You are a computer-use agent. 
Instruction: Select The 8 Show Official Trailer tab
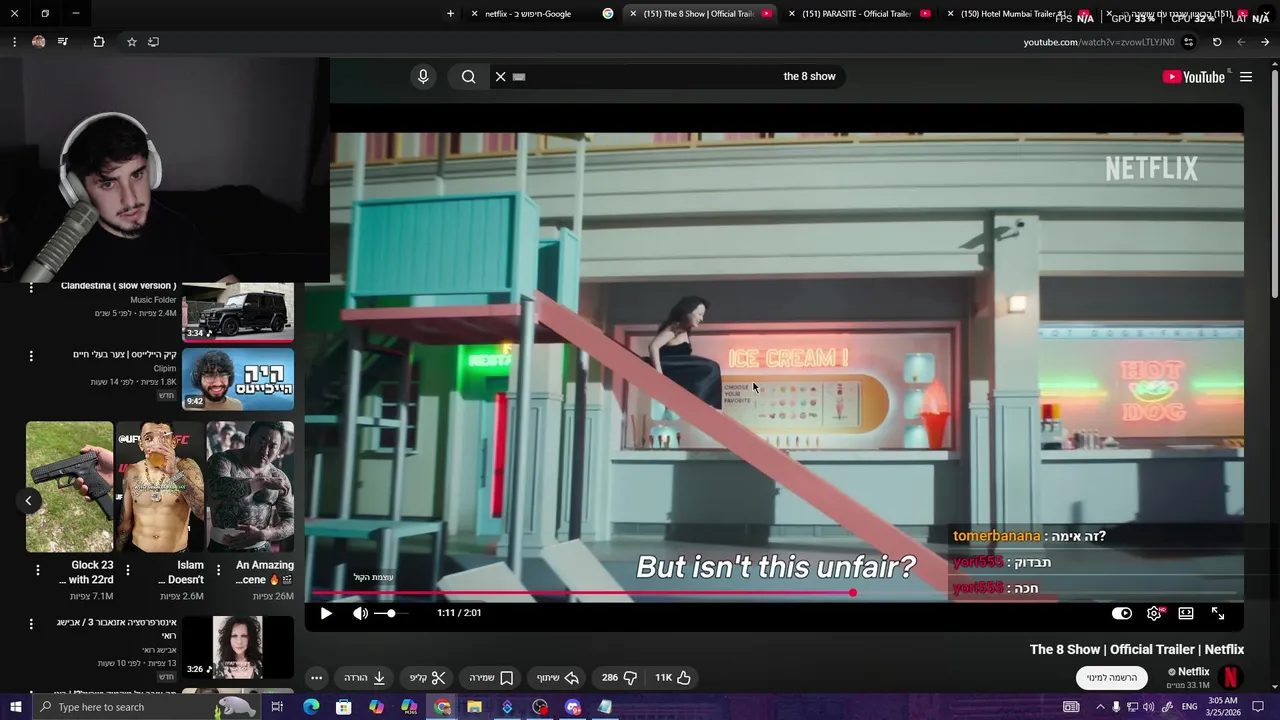(x=700, y=14)
